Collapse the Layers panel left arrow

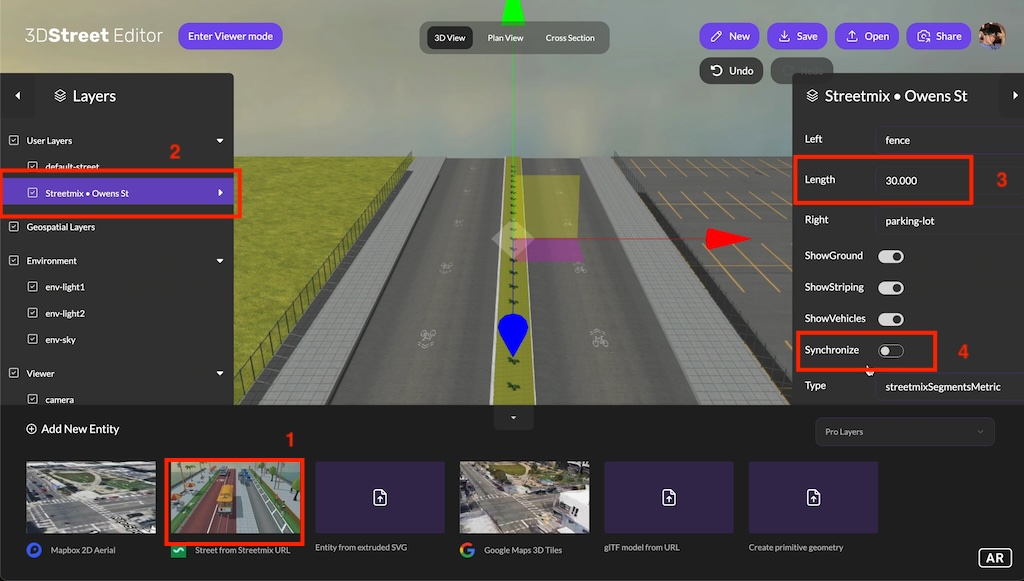pyautogui.click(x=18, y=95)
